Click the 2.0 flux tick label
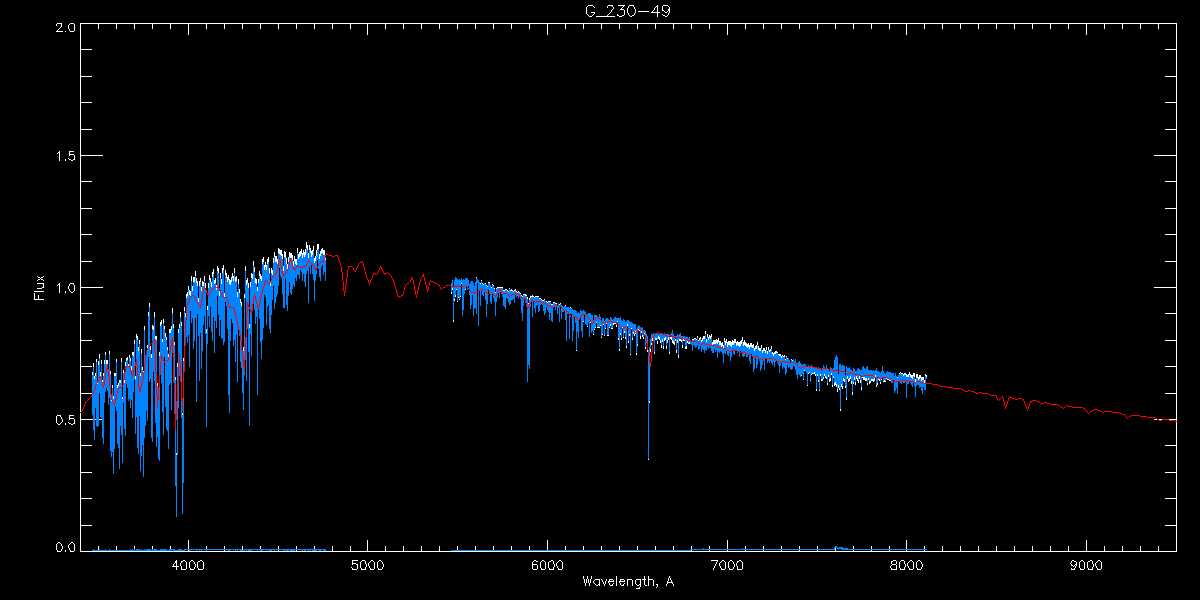The height and width of the screenshot is (600, 1200). pos(65,27)
